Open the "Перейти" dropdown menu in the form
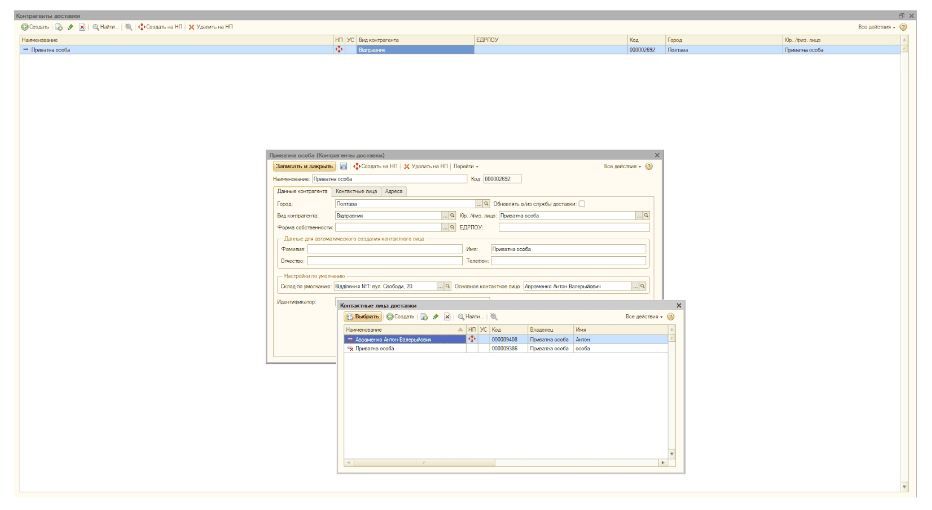The width and height of the screenshot is (932, 510). click(x=465, y=166)
